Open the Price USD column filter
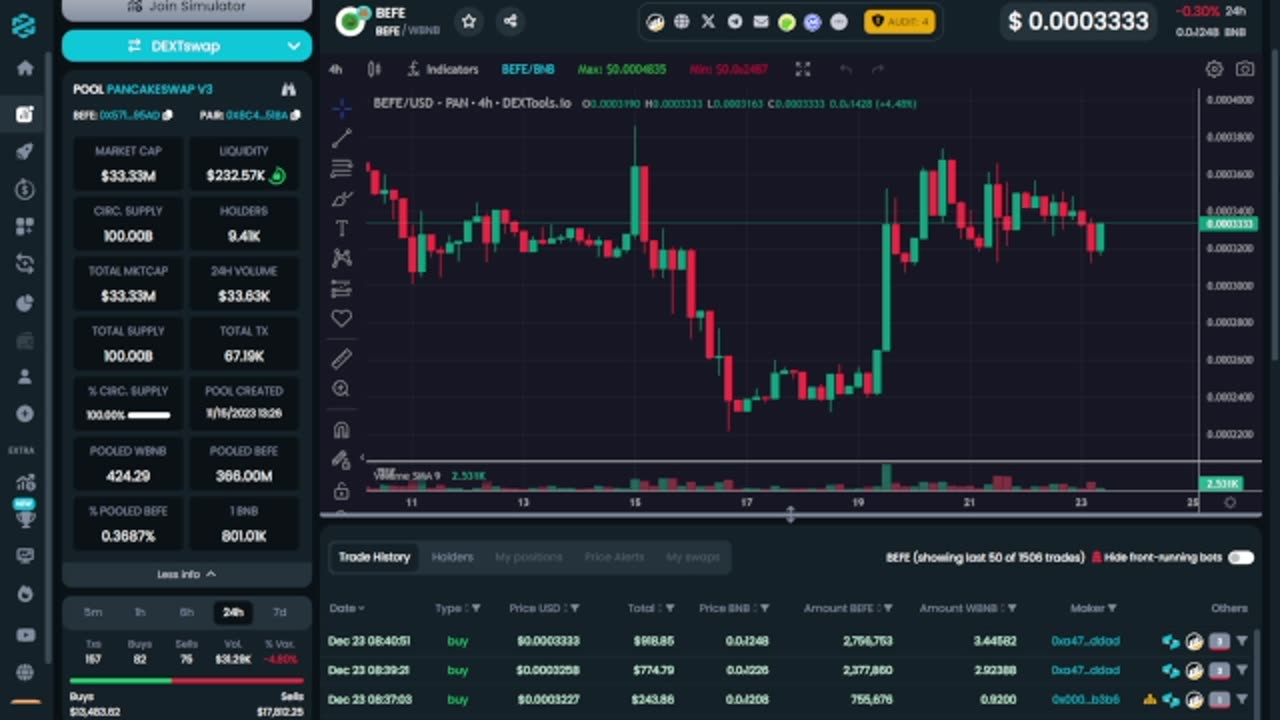 click(x=576, y=608)
